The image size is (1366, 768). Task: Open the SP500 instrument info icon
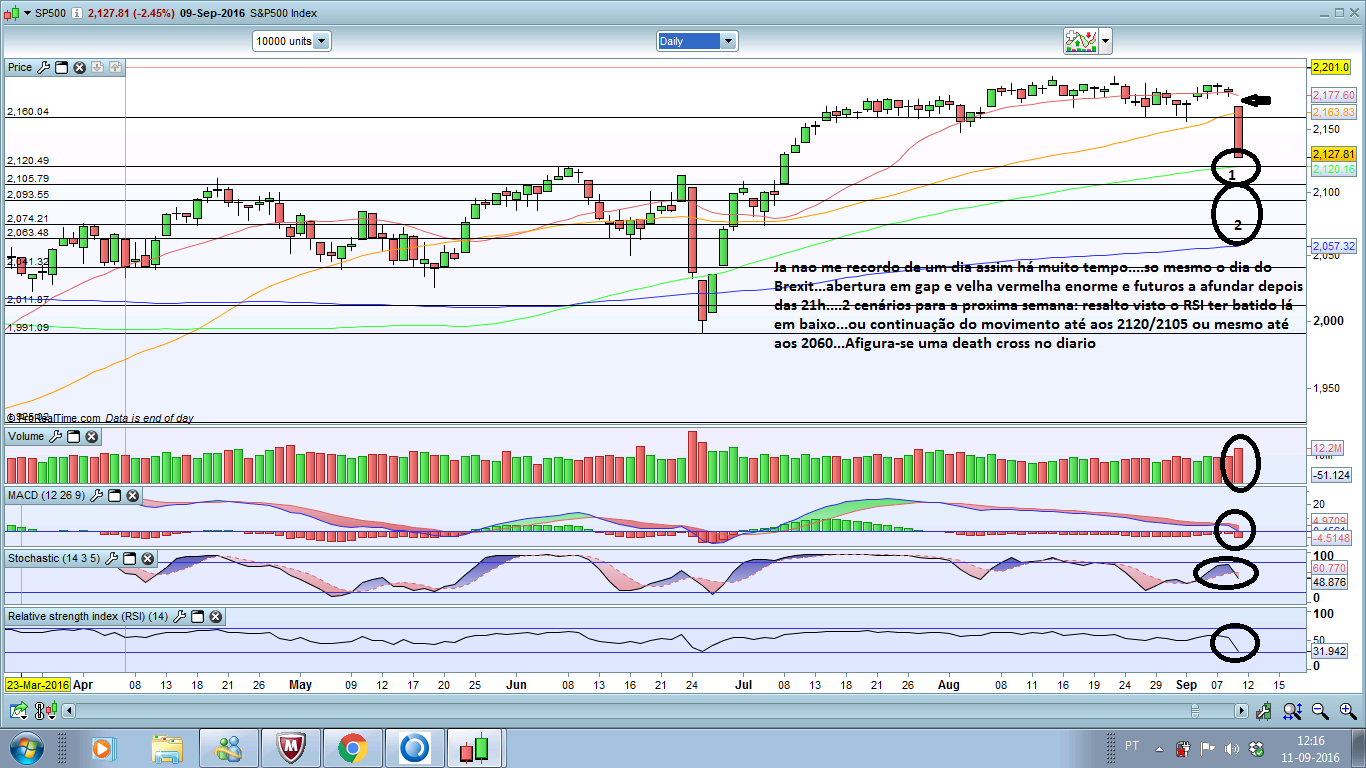pyautogui.click(x=77, y=13)
